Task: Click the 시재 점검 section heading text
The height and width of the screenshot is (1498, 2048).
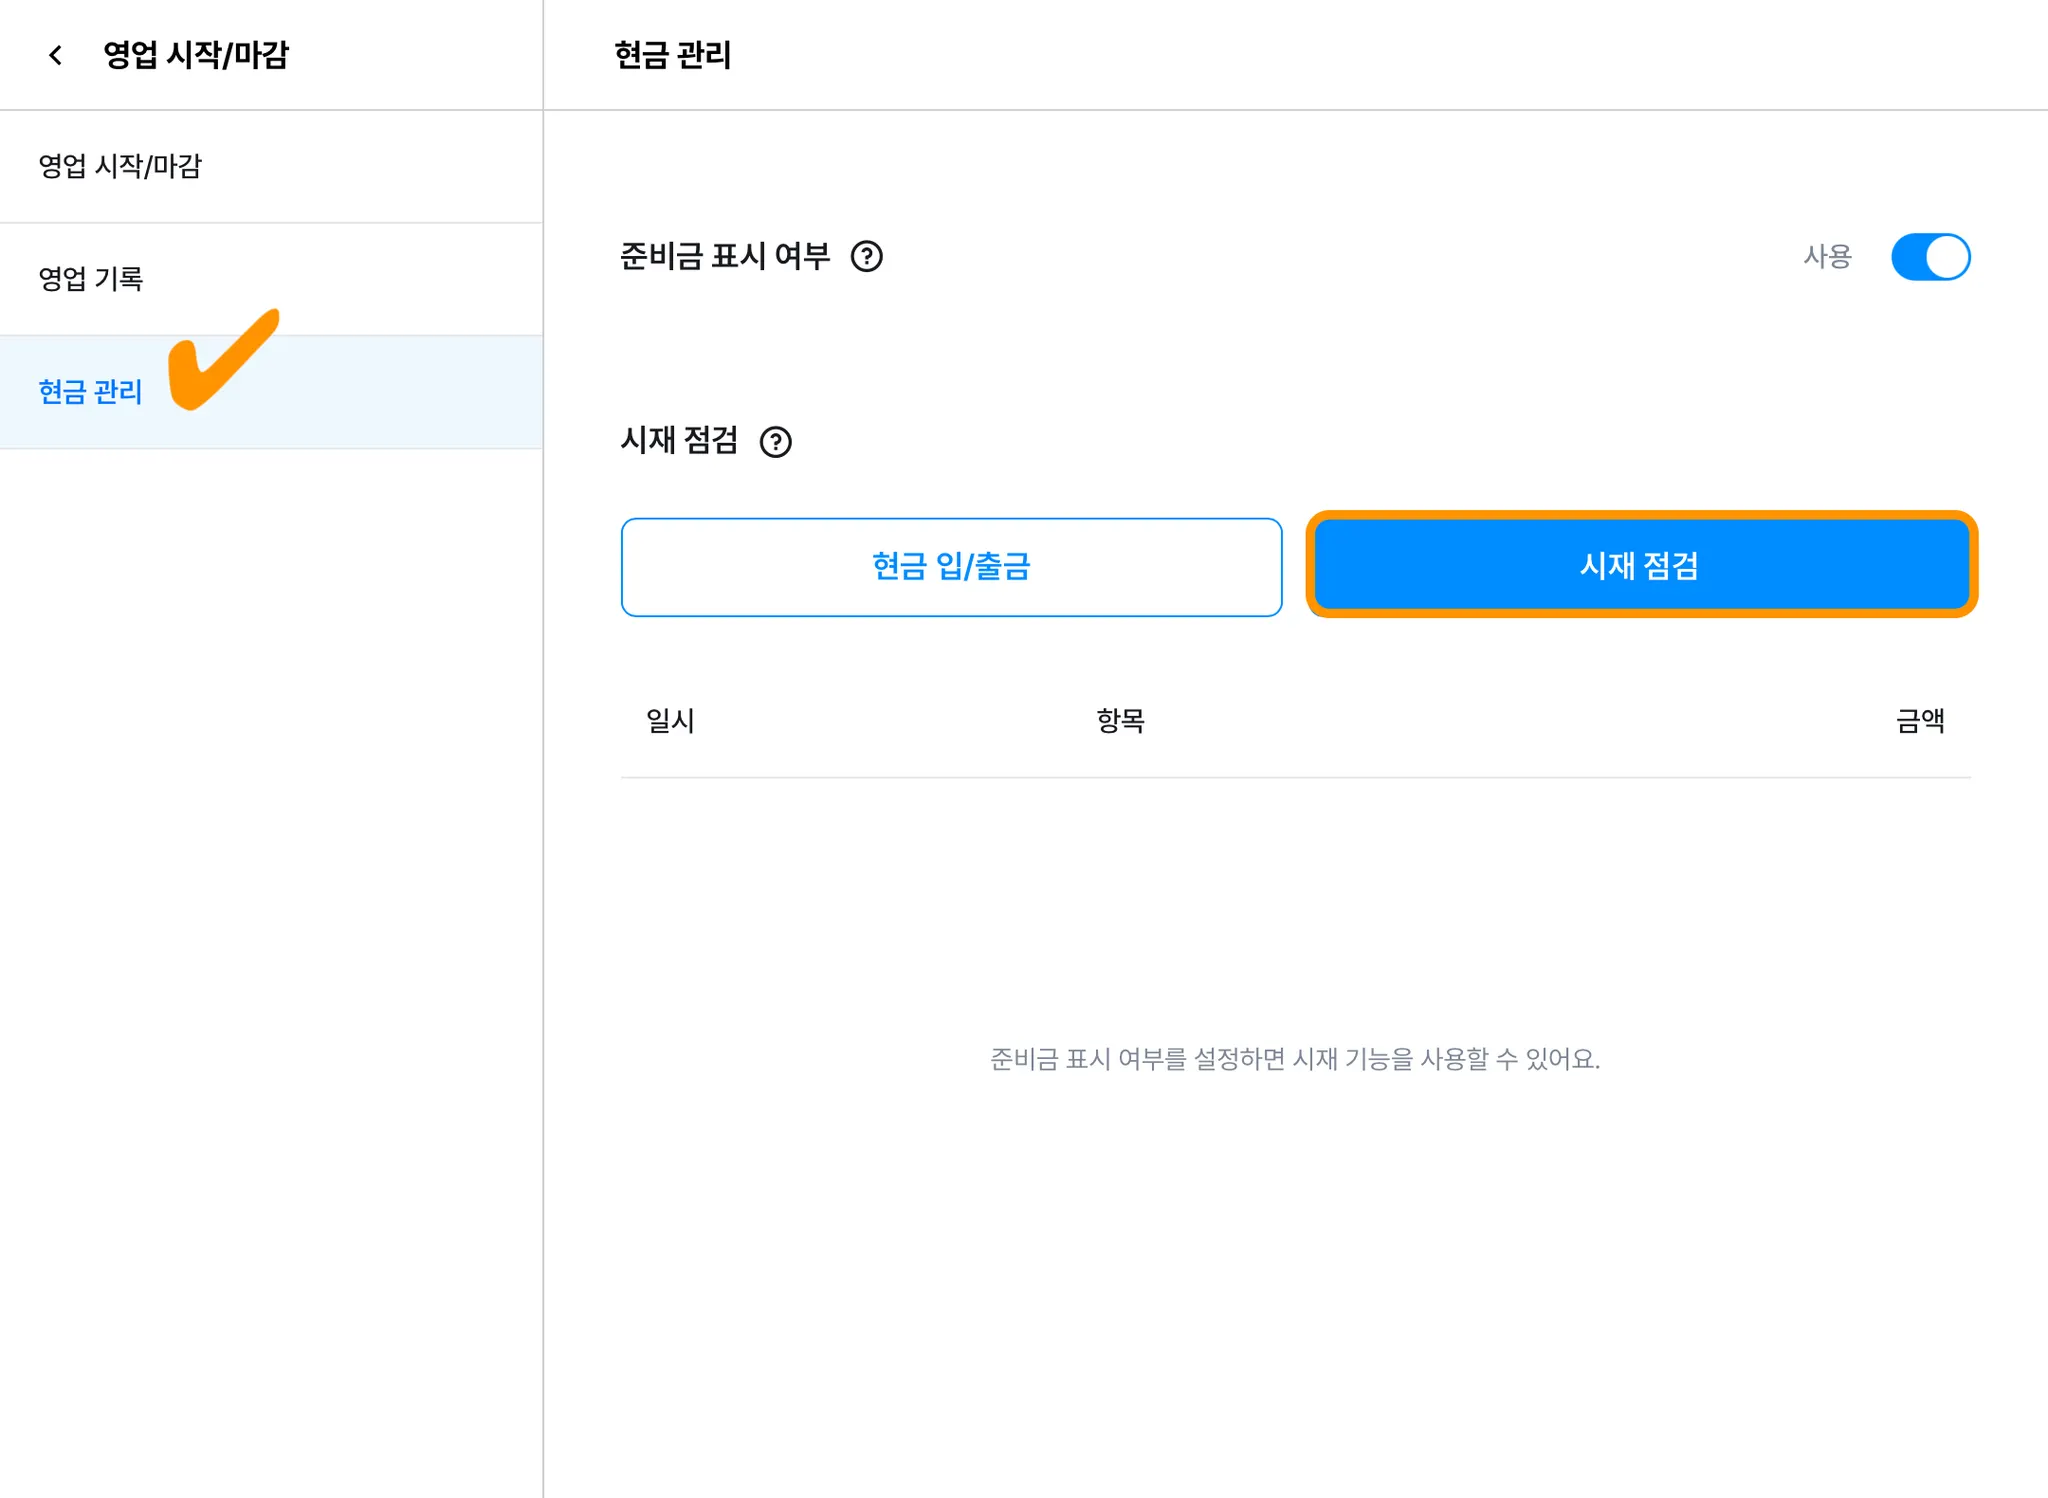Action: (x=679, y=440)
